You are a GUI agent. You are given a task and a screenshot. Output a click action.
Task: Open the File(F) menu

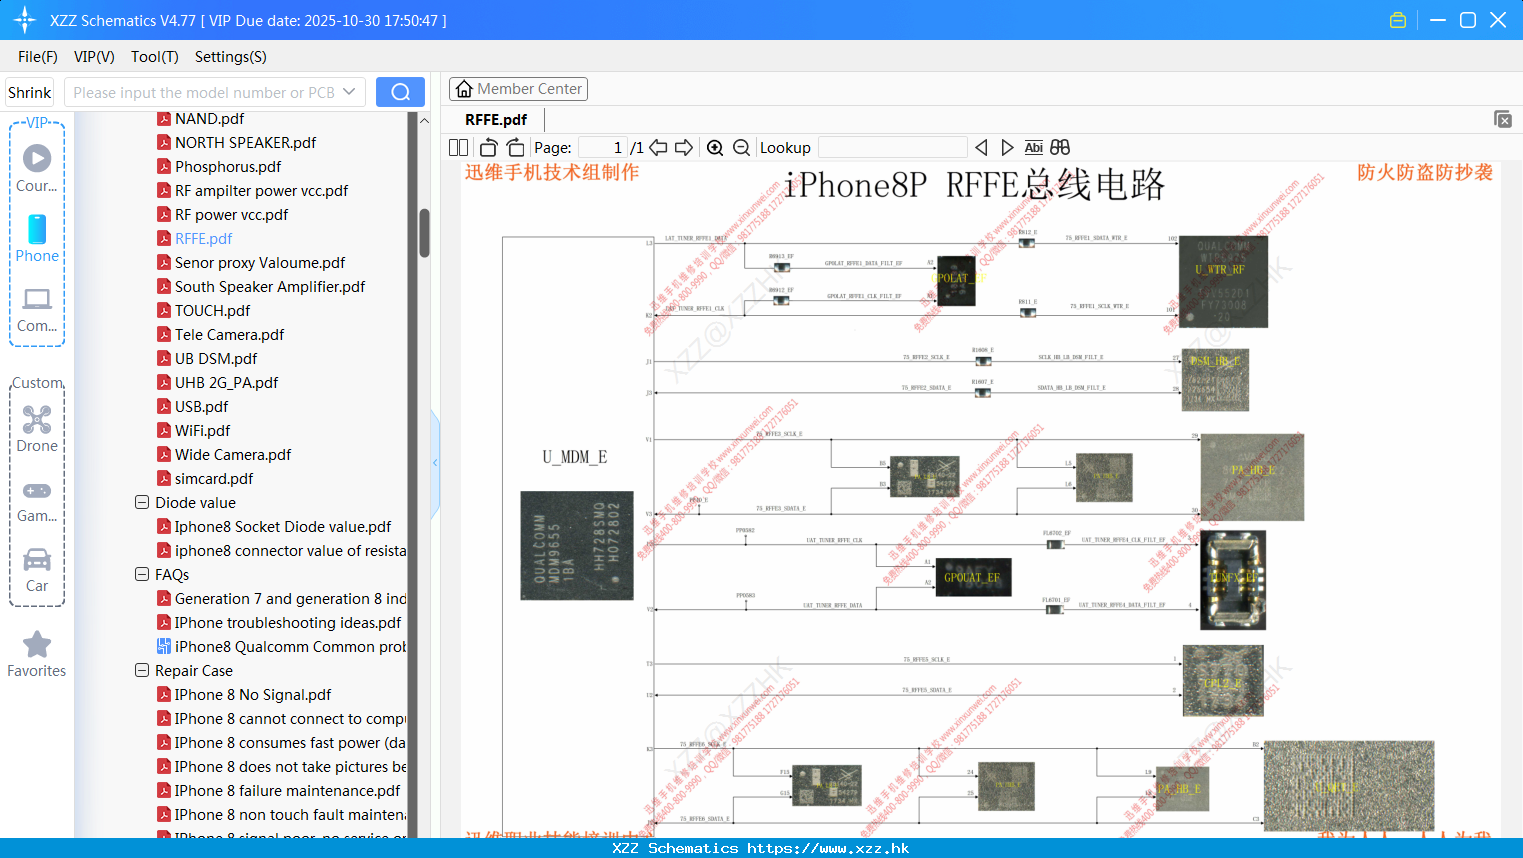[x=38, y=57]
